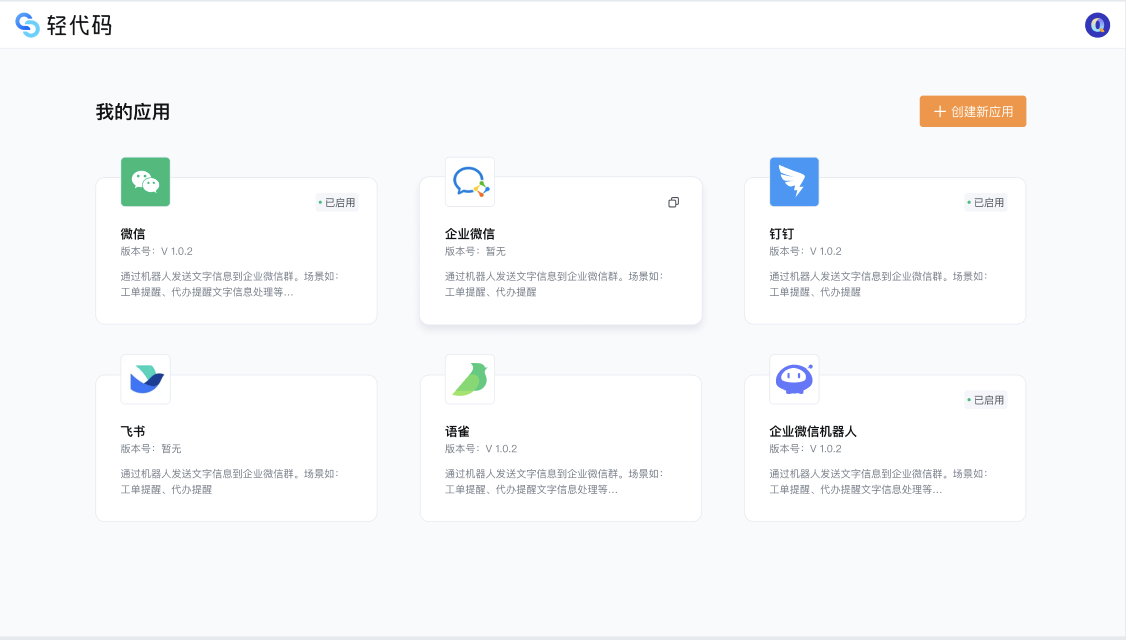
Task: Click the 我的应用 page heading
Action: click(133, 112)
